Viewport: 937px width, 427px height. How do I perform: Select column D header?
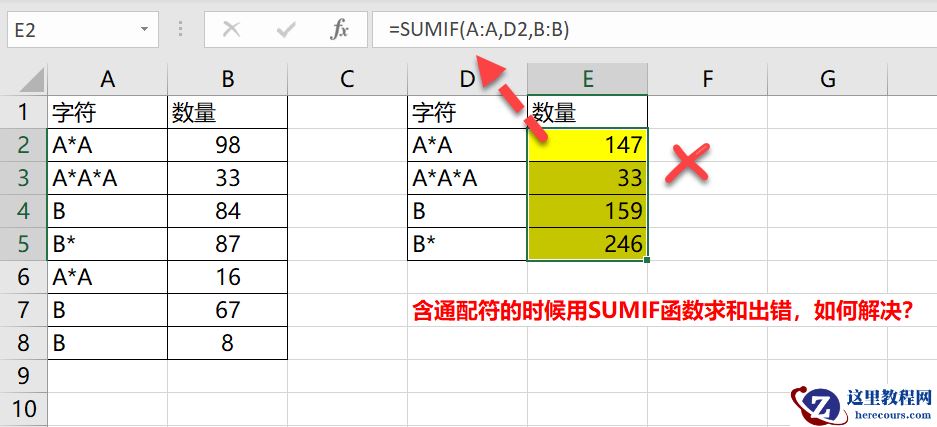click(x=467, y=79)
